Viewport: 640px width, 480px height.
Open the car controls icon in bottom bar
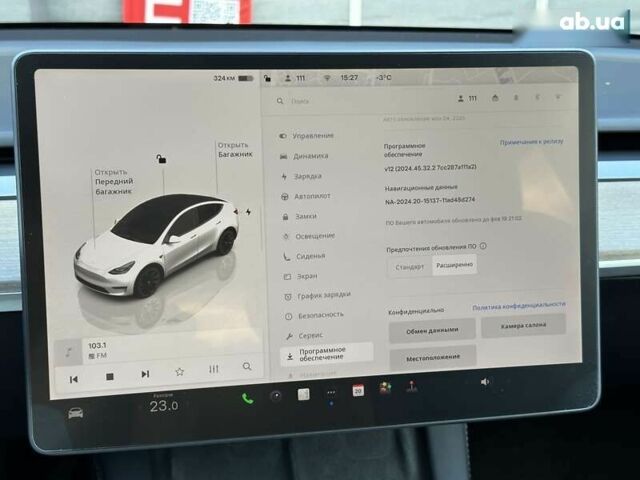76,413
